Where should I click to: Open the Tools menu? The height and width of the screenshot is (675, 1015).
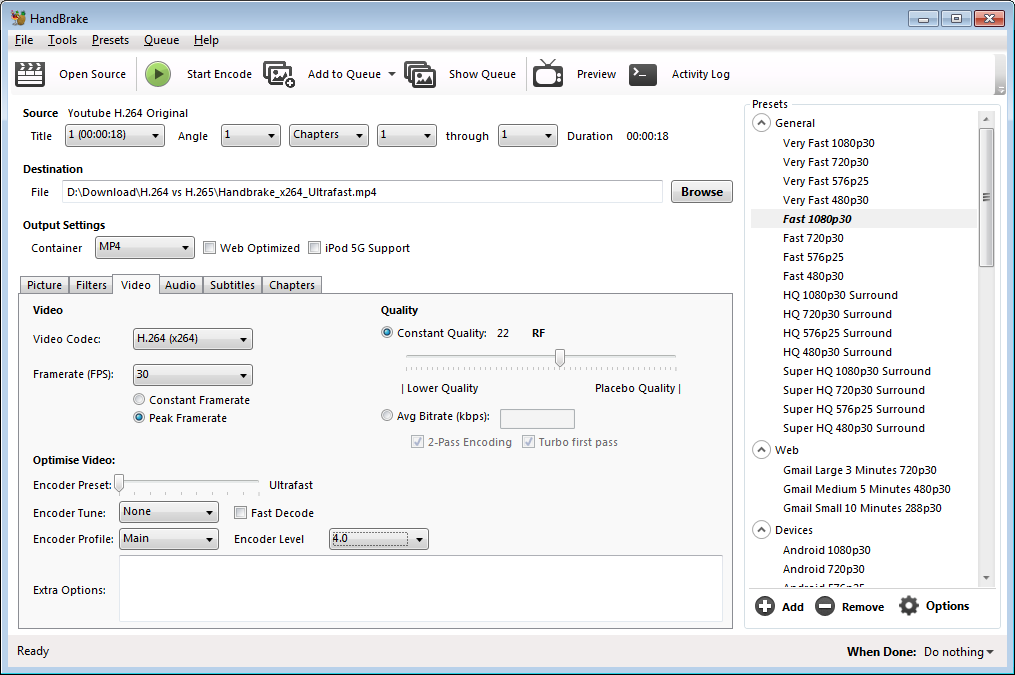coord(62,40)
